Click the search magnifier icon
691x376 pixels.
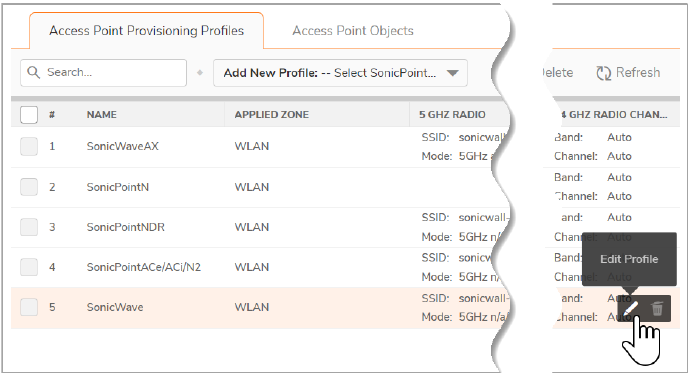point(33,72)
